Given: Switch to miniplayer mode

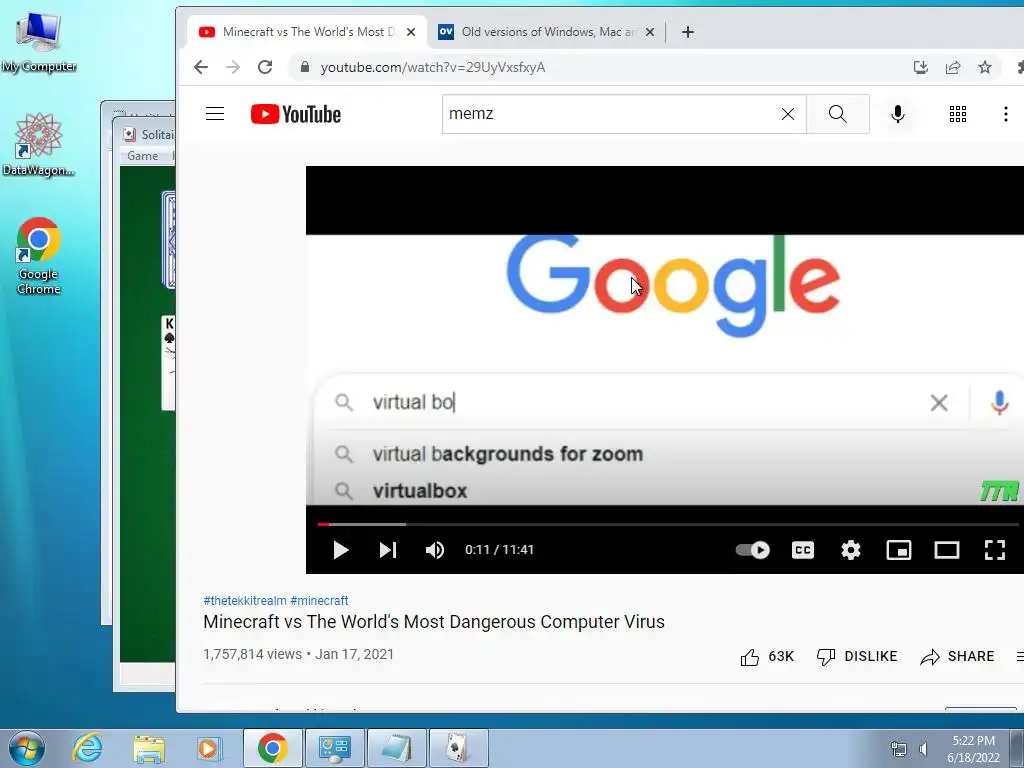Looking at the screenshot, I should [x=899, y=550].
